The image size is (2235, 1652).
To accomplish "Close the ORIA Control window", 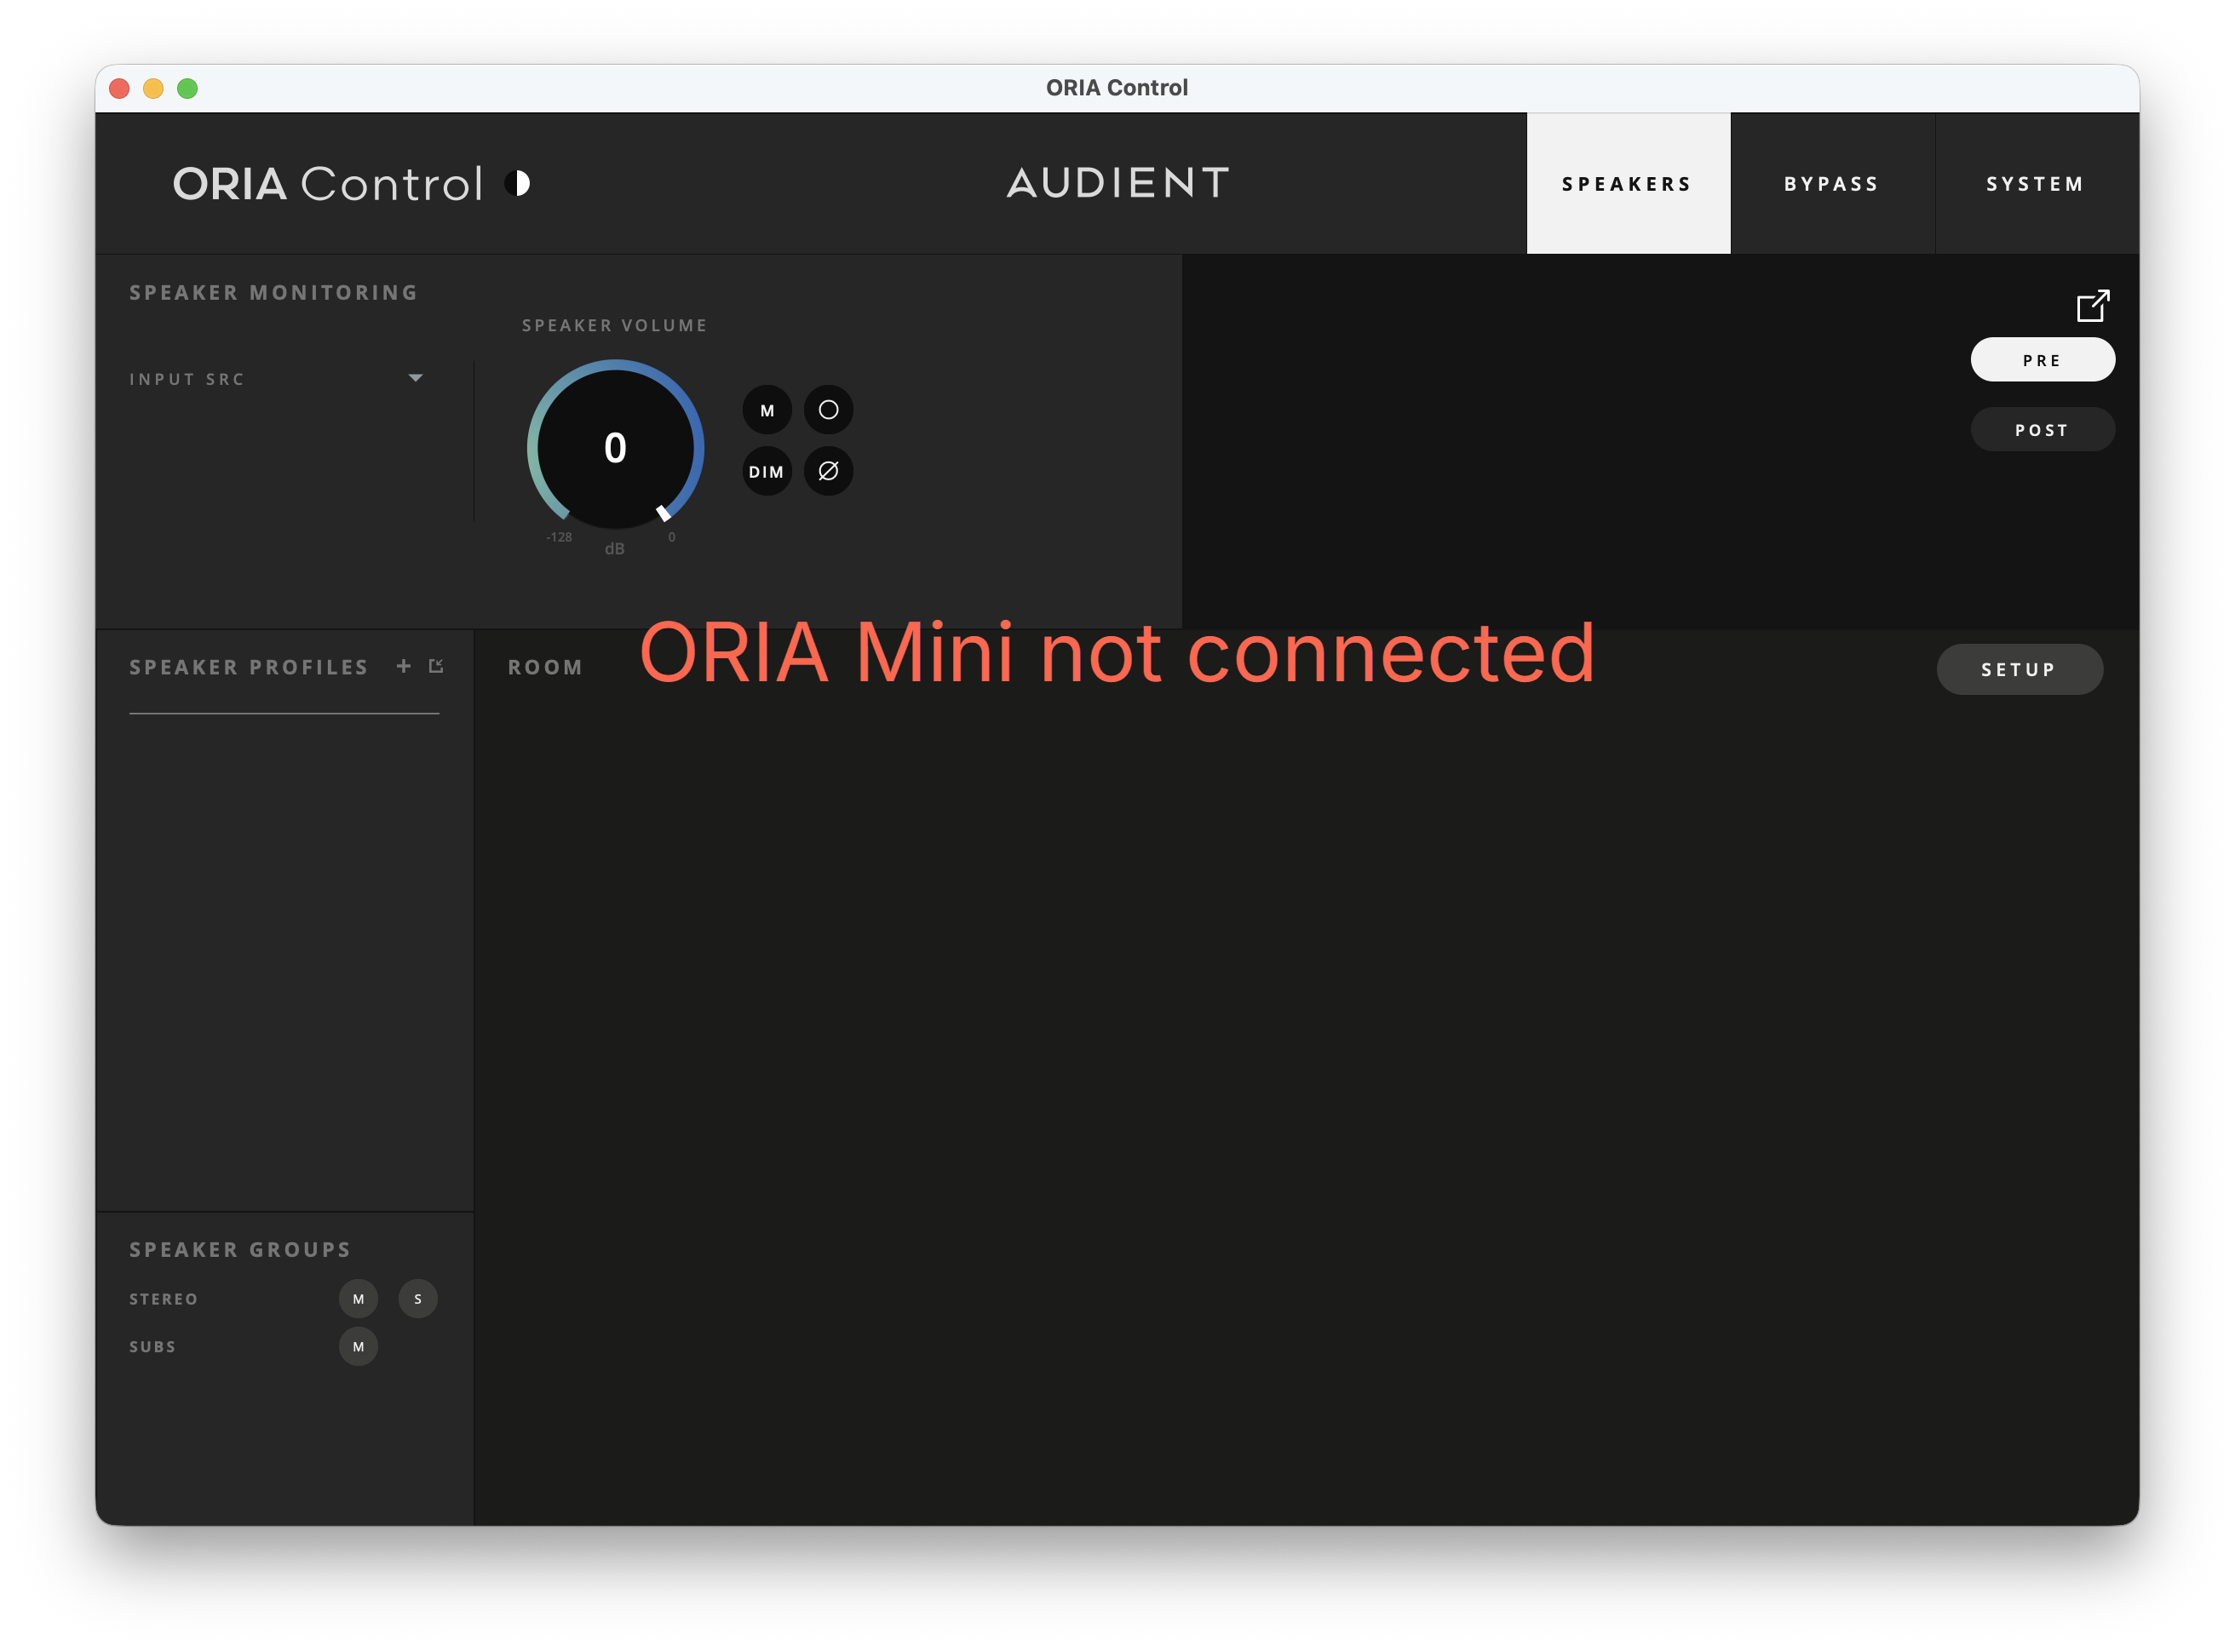I will pos(119,88).
